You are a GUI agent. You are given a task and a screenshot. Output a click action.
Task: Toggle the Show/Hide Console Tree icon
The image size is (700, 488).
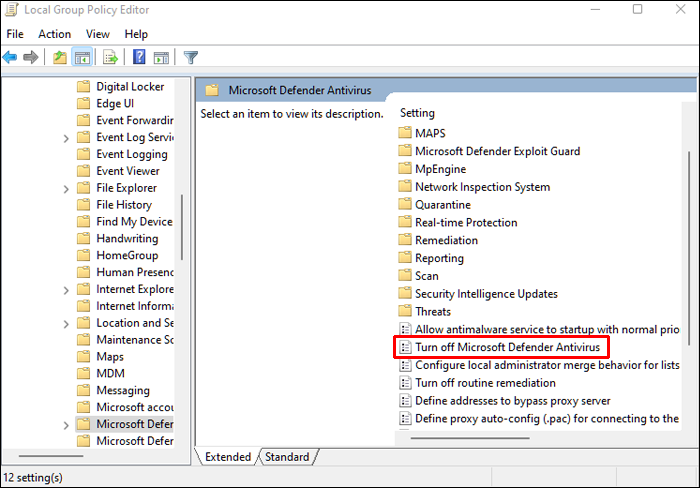coord(82,57)
